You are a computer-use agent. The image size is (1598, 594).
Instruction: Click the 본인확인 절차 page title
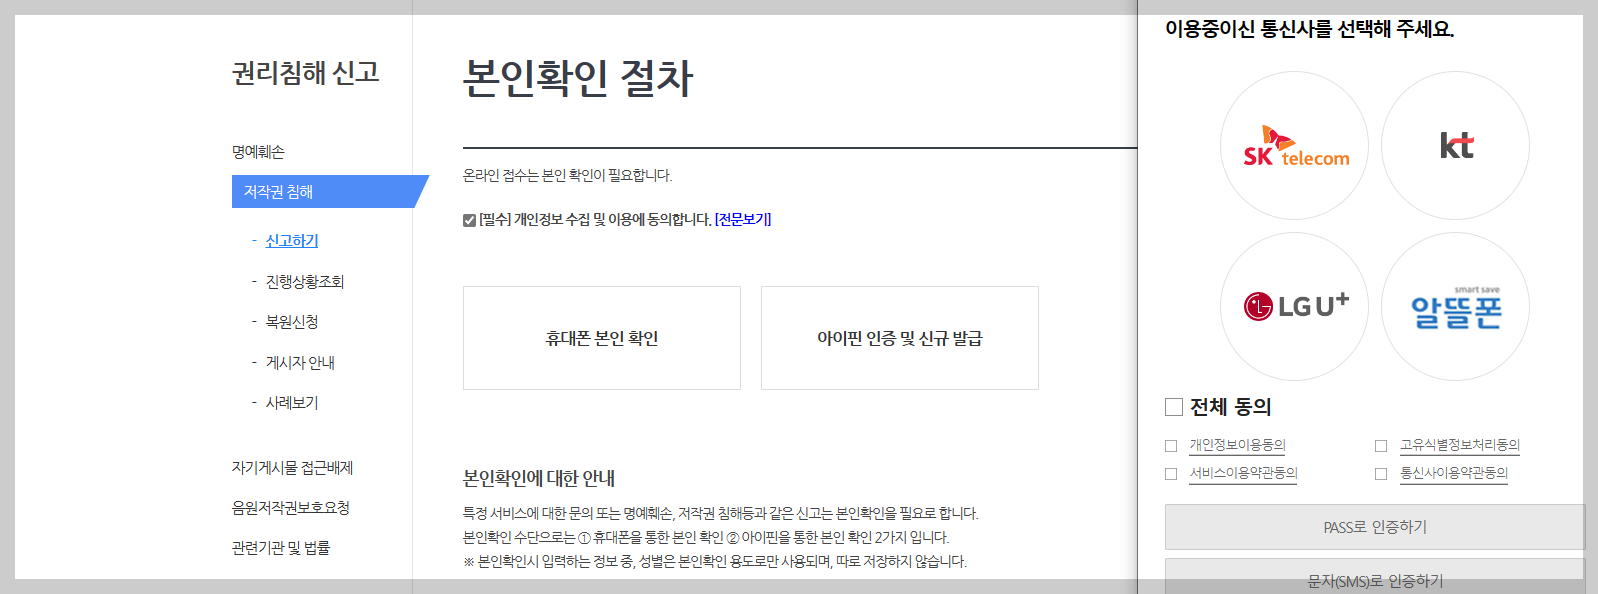click(x=578, y=78)
